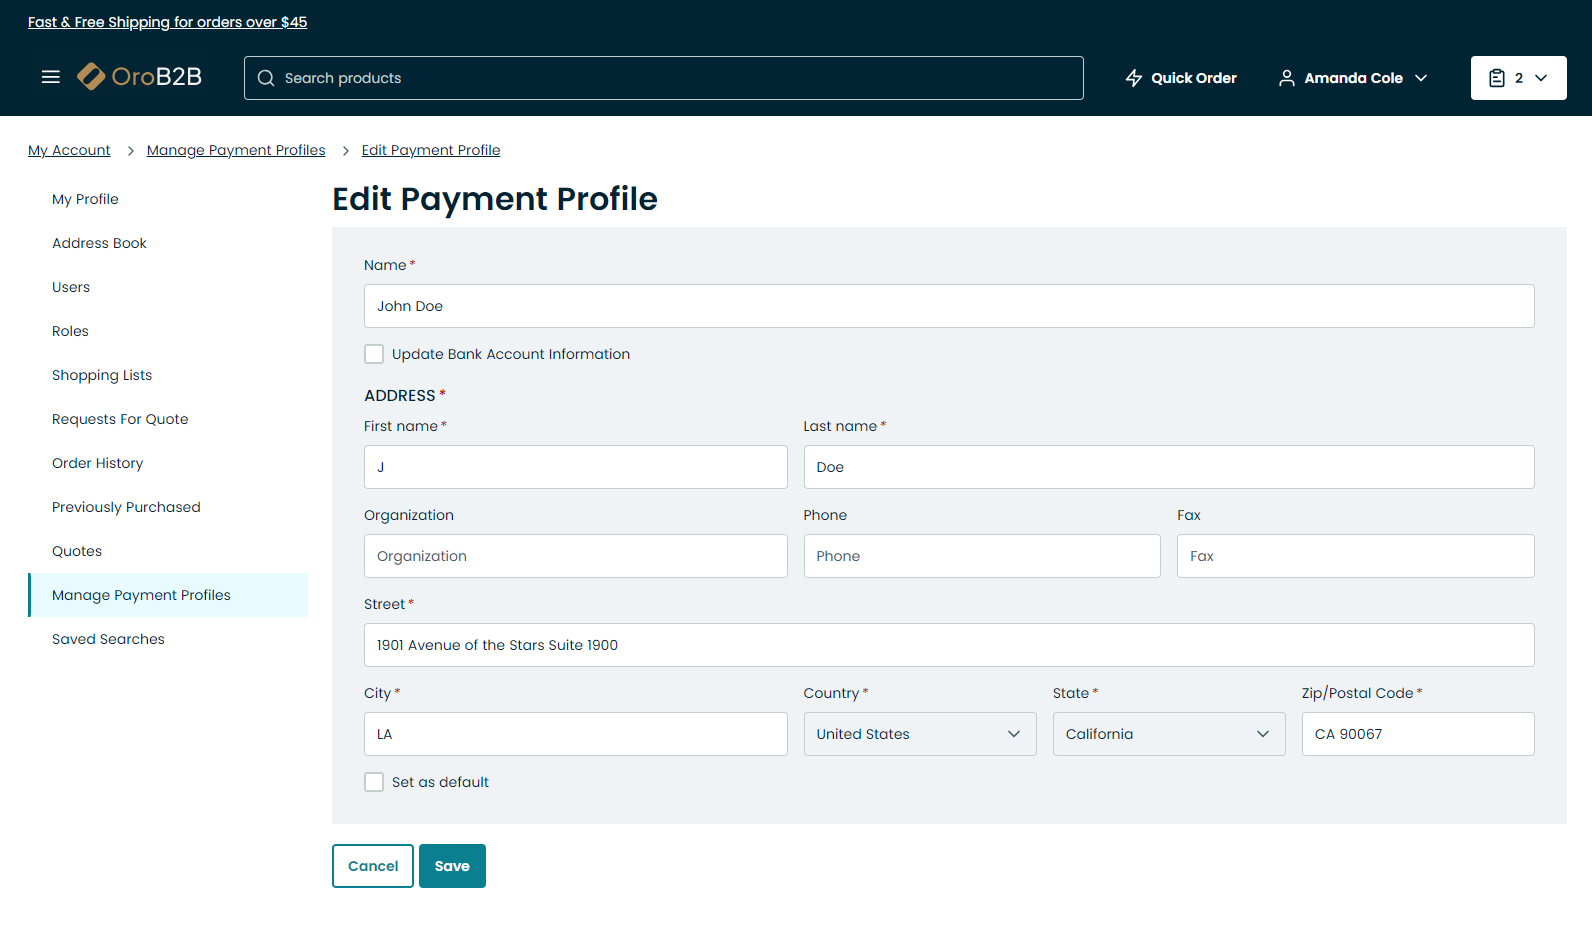
Task: Expand the Country dropdown
Action: coord(919,734)
